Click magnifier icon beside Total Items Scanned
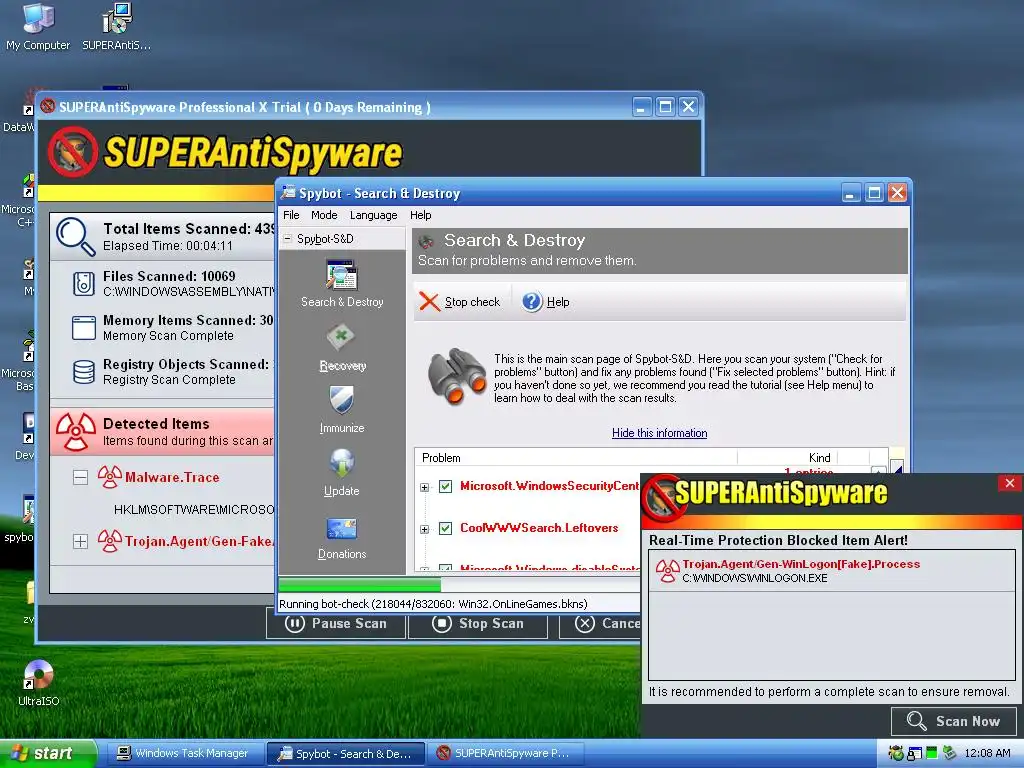The height and width of the screenshot is (768, 1024). (75, 236)
